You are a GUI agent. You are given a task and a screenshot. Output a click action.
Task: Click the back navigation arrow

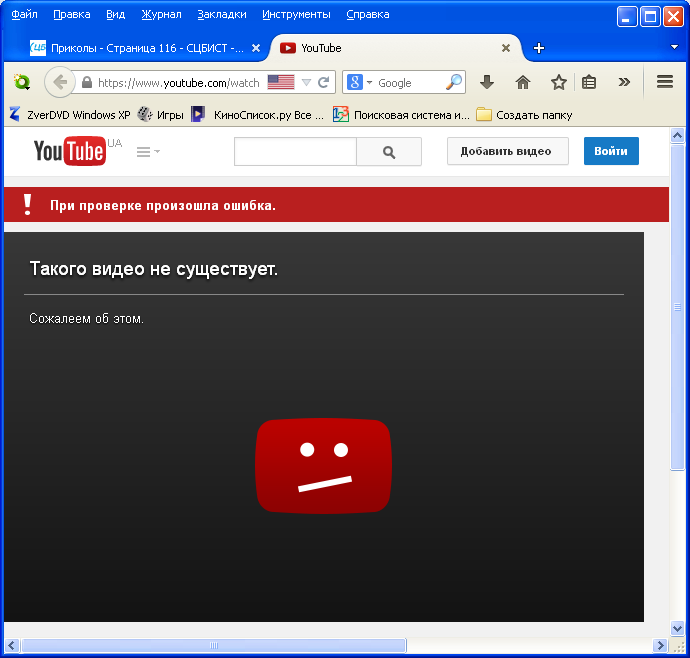(x=59, y=82)
